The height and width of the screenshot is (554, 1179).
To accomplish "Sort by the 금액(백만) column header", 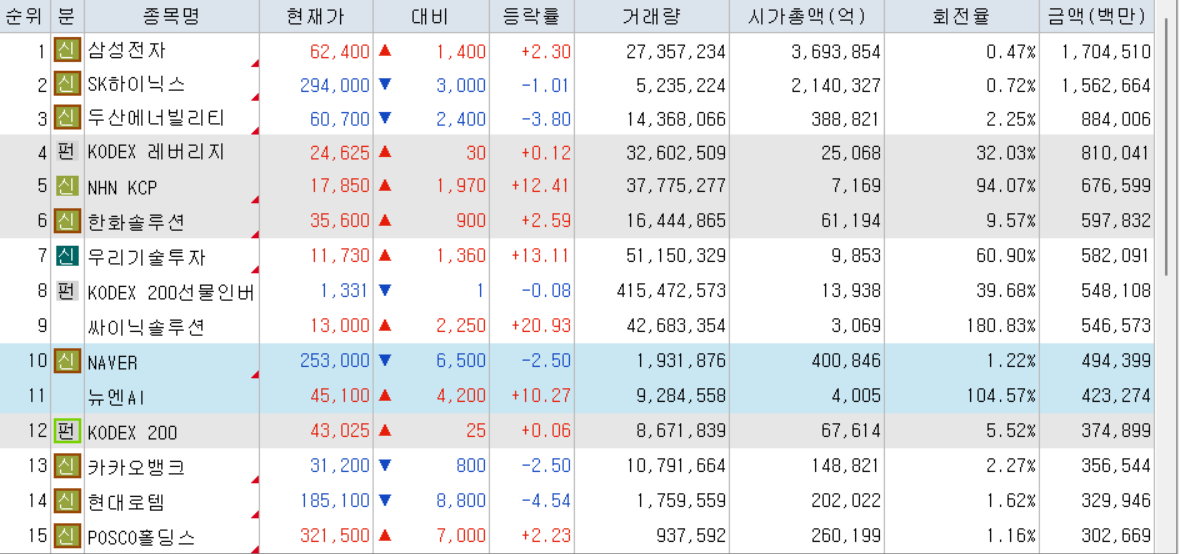I will click(1096, 17).
